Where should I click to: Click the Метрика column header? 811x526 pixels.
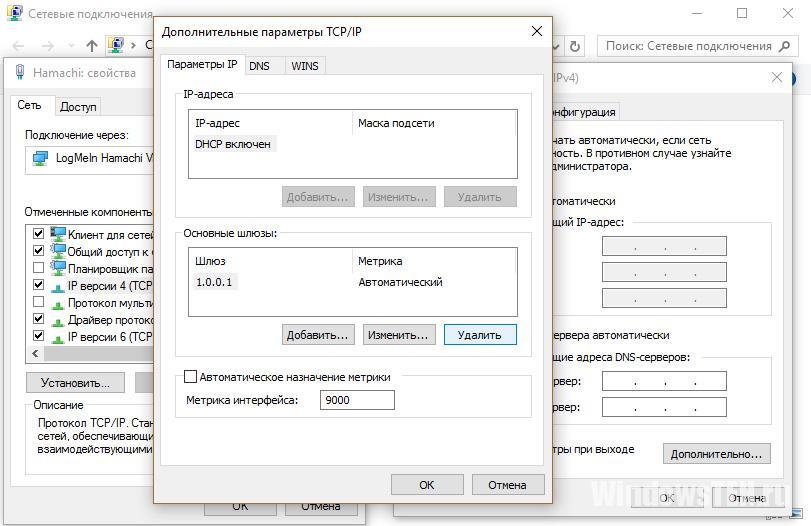(x=380, y=261)
